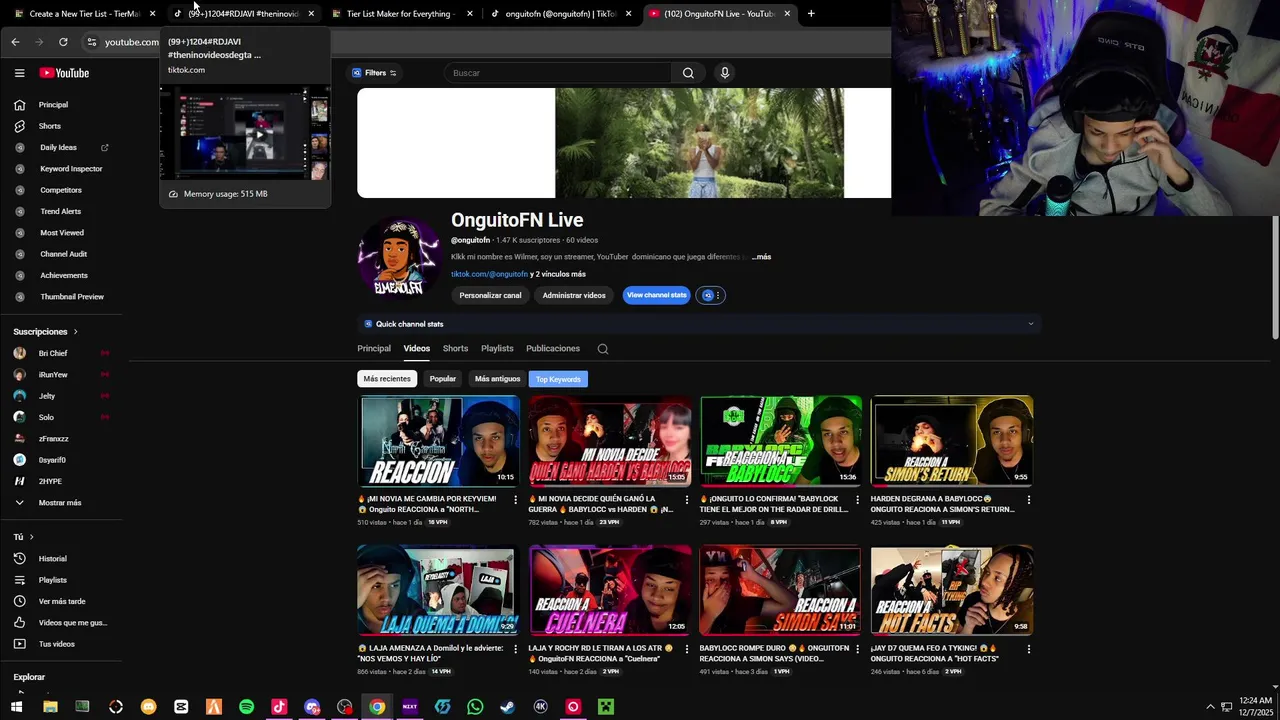
Task: Open Playlists in the left sidebar
Action: 53,580
